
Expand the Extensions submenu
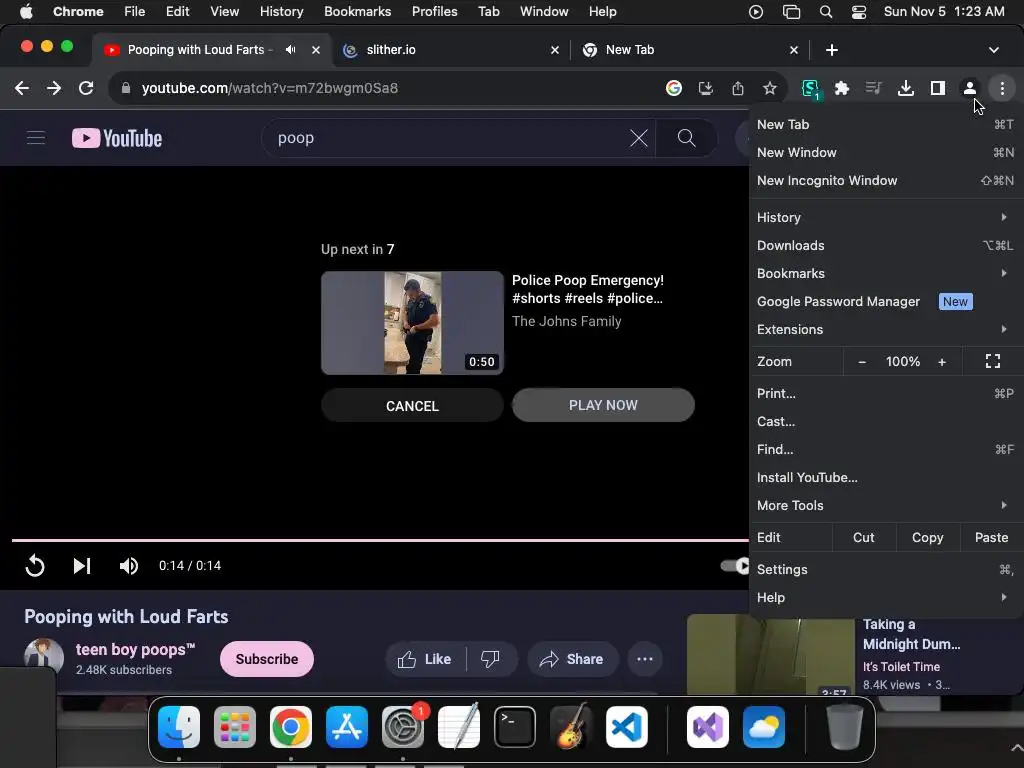pos(886,330)
